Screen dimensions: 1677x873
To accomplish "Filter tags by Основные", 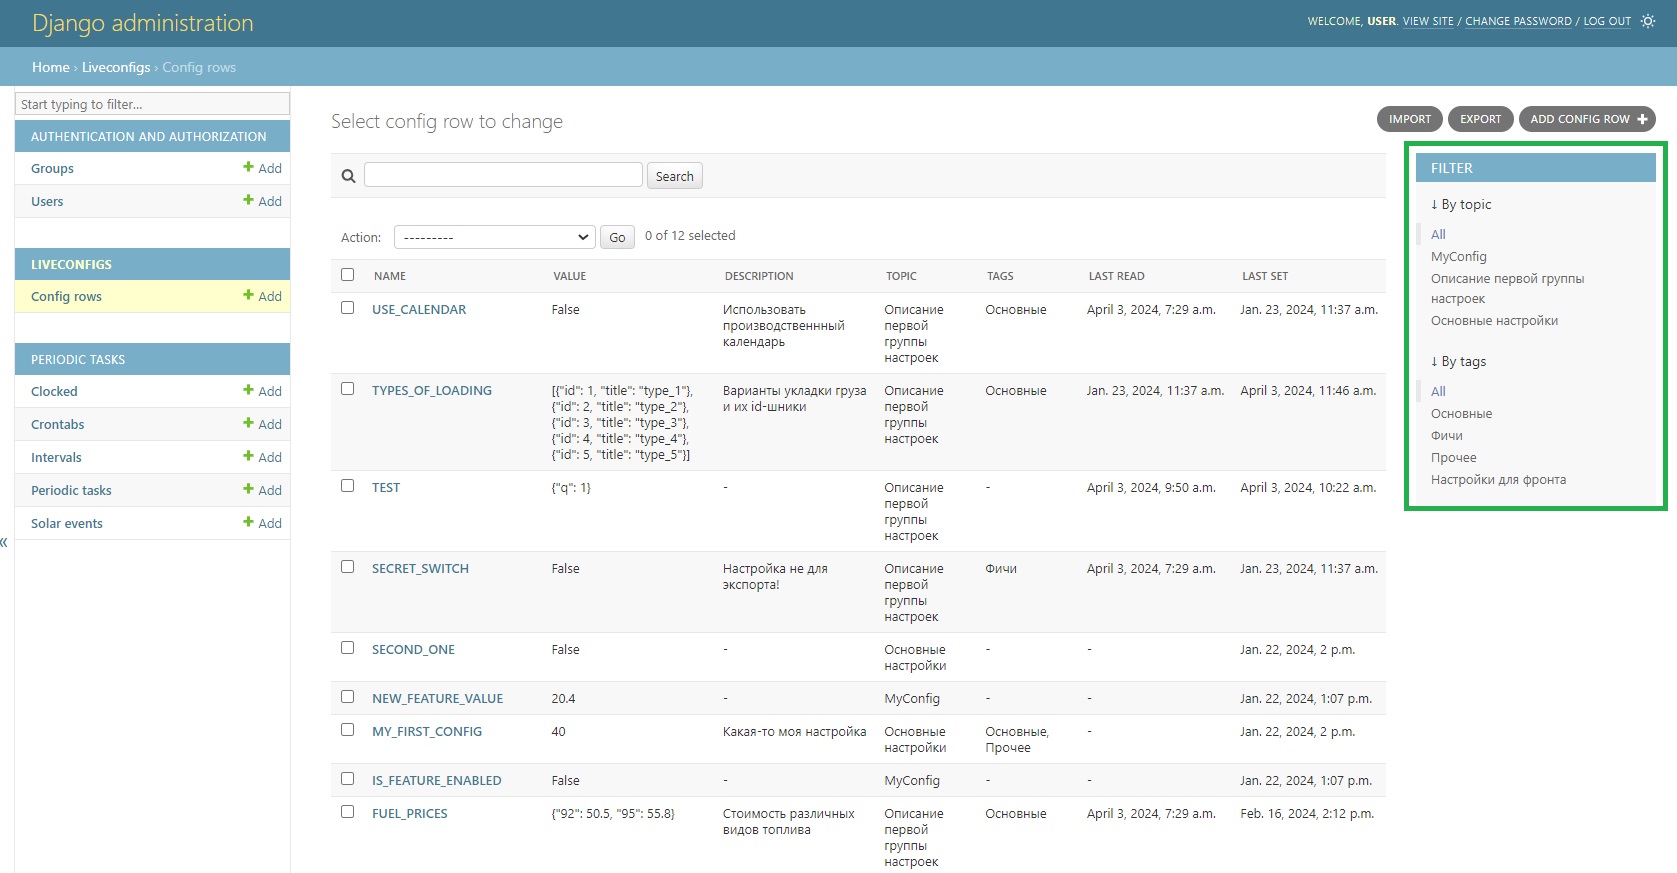I will [x=1461, y=413].
